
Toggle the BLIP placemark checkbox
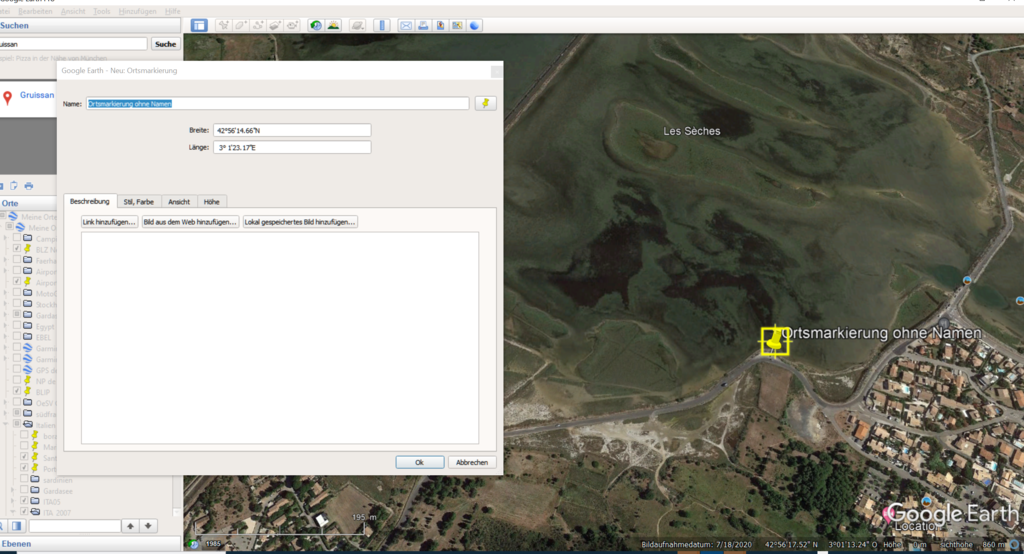pos(17,391)
